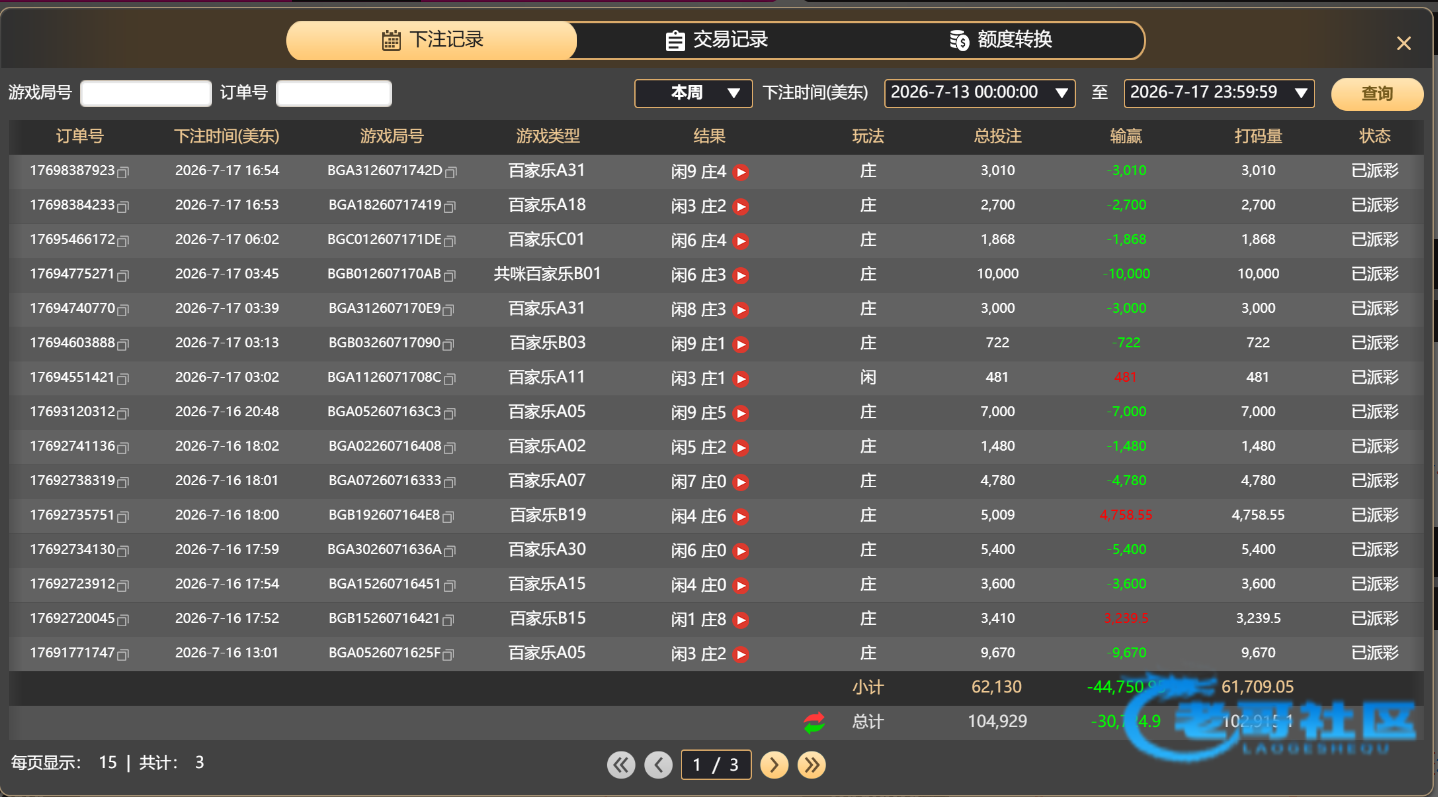Click time cell 2026-7-16 13:01
This screenshot has width=1438, height=797.
[227, 653]
